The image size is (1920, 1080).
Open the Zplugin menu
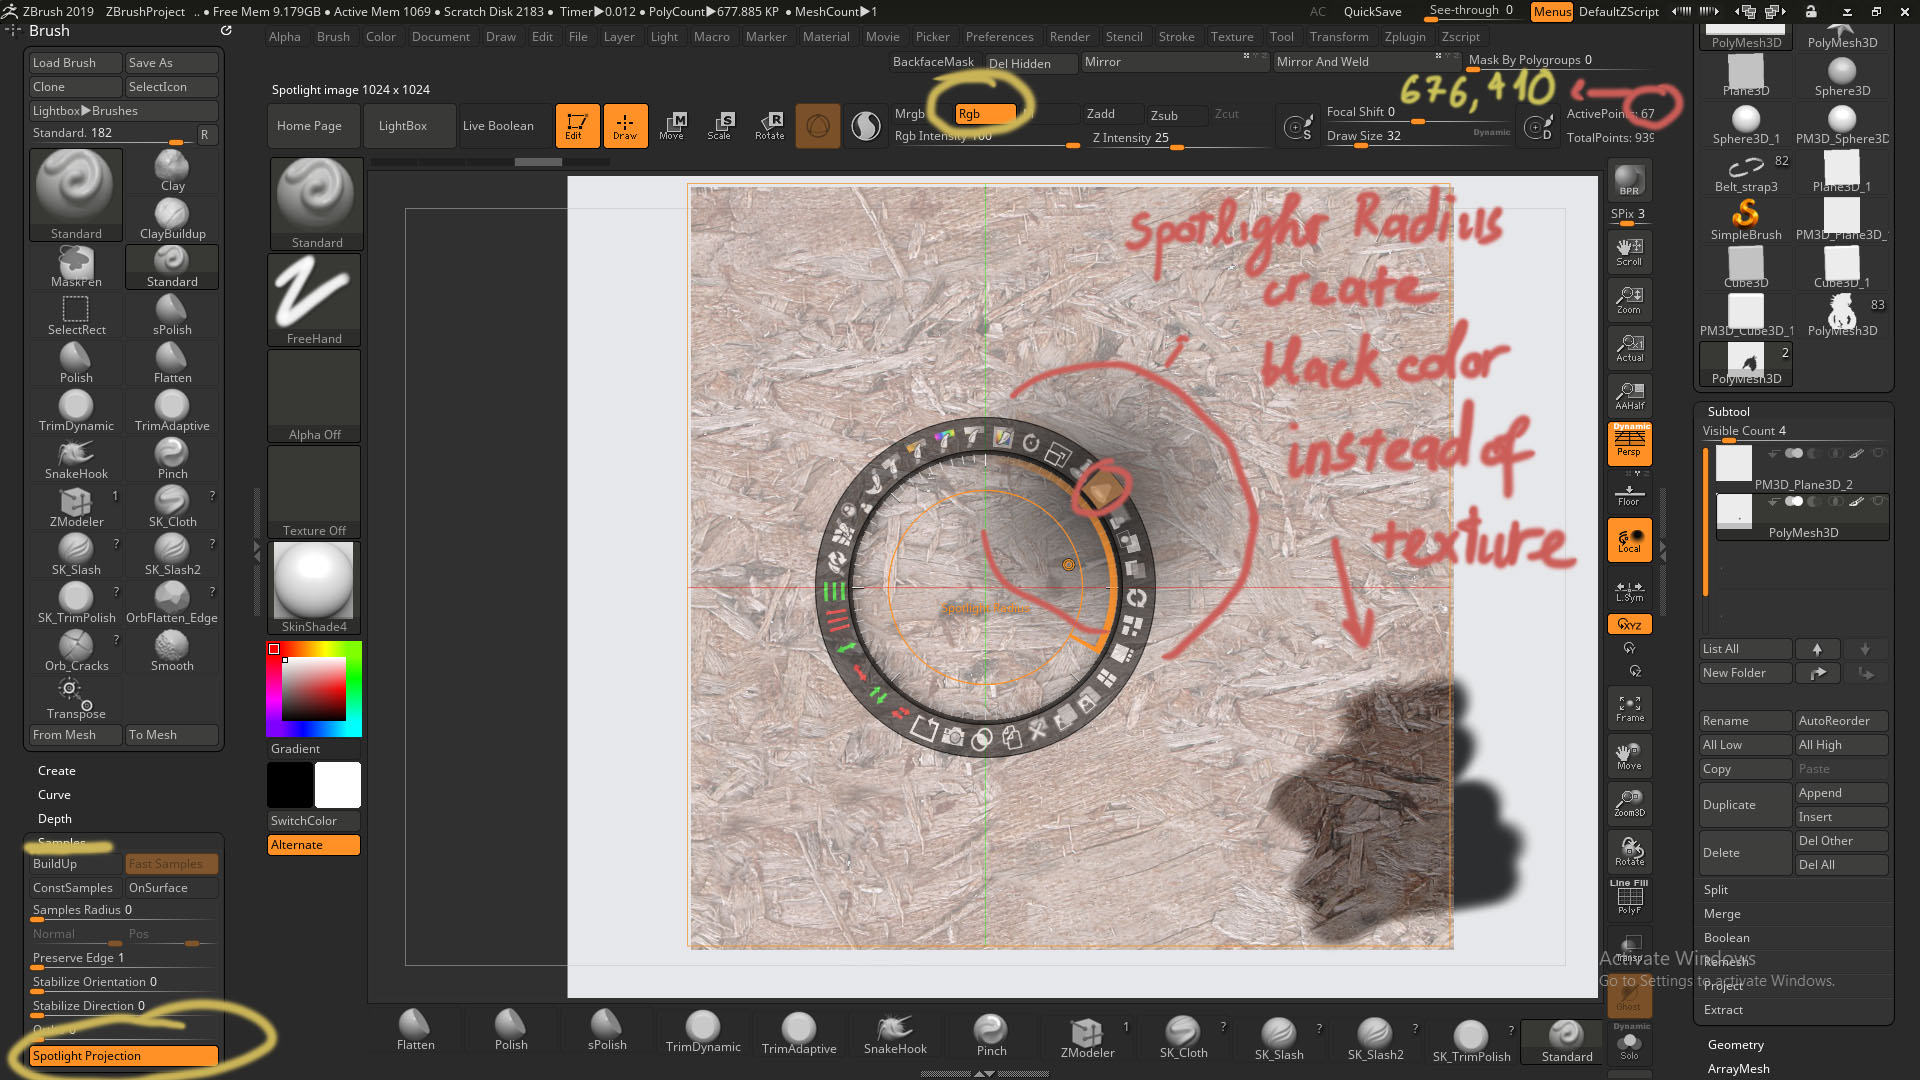[1405, 37]
